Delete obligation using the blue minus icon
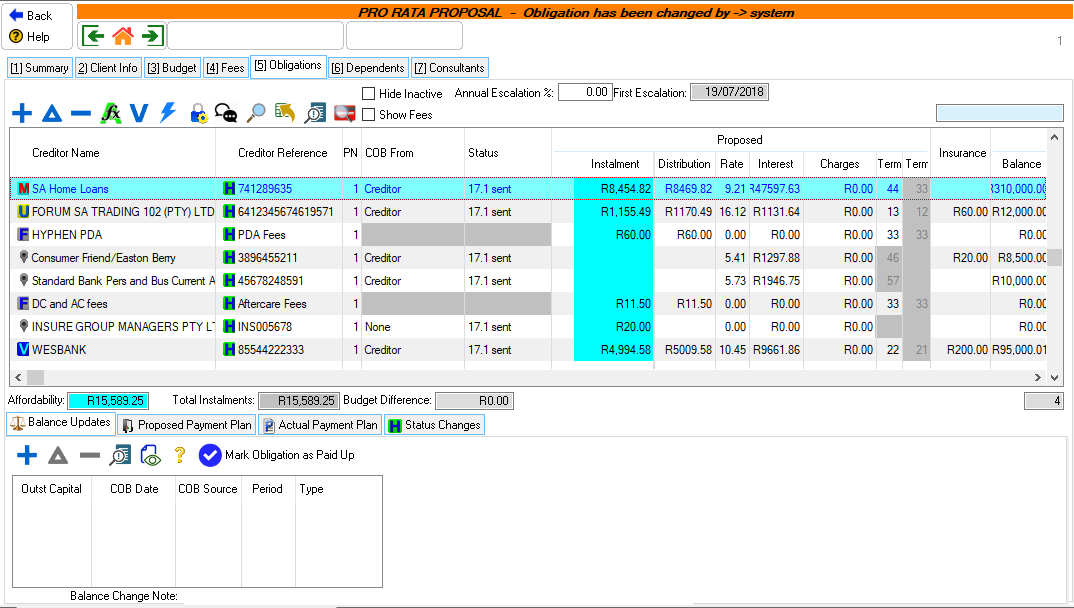This screenshot has height=608, width=1074. (81, 113)
